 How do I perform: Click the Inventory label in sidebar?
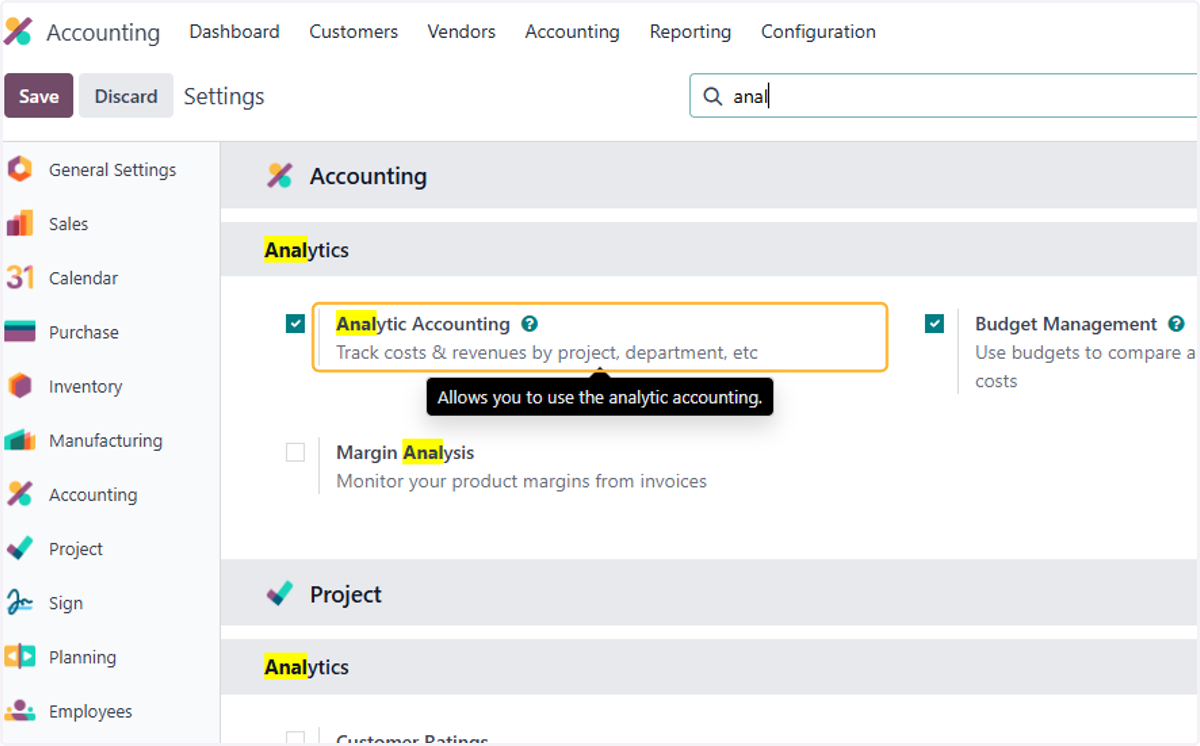pyautogui.click(x=85, y=386)
